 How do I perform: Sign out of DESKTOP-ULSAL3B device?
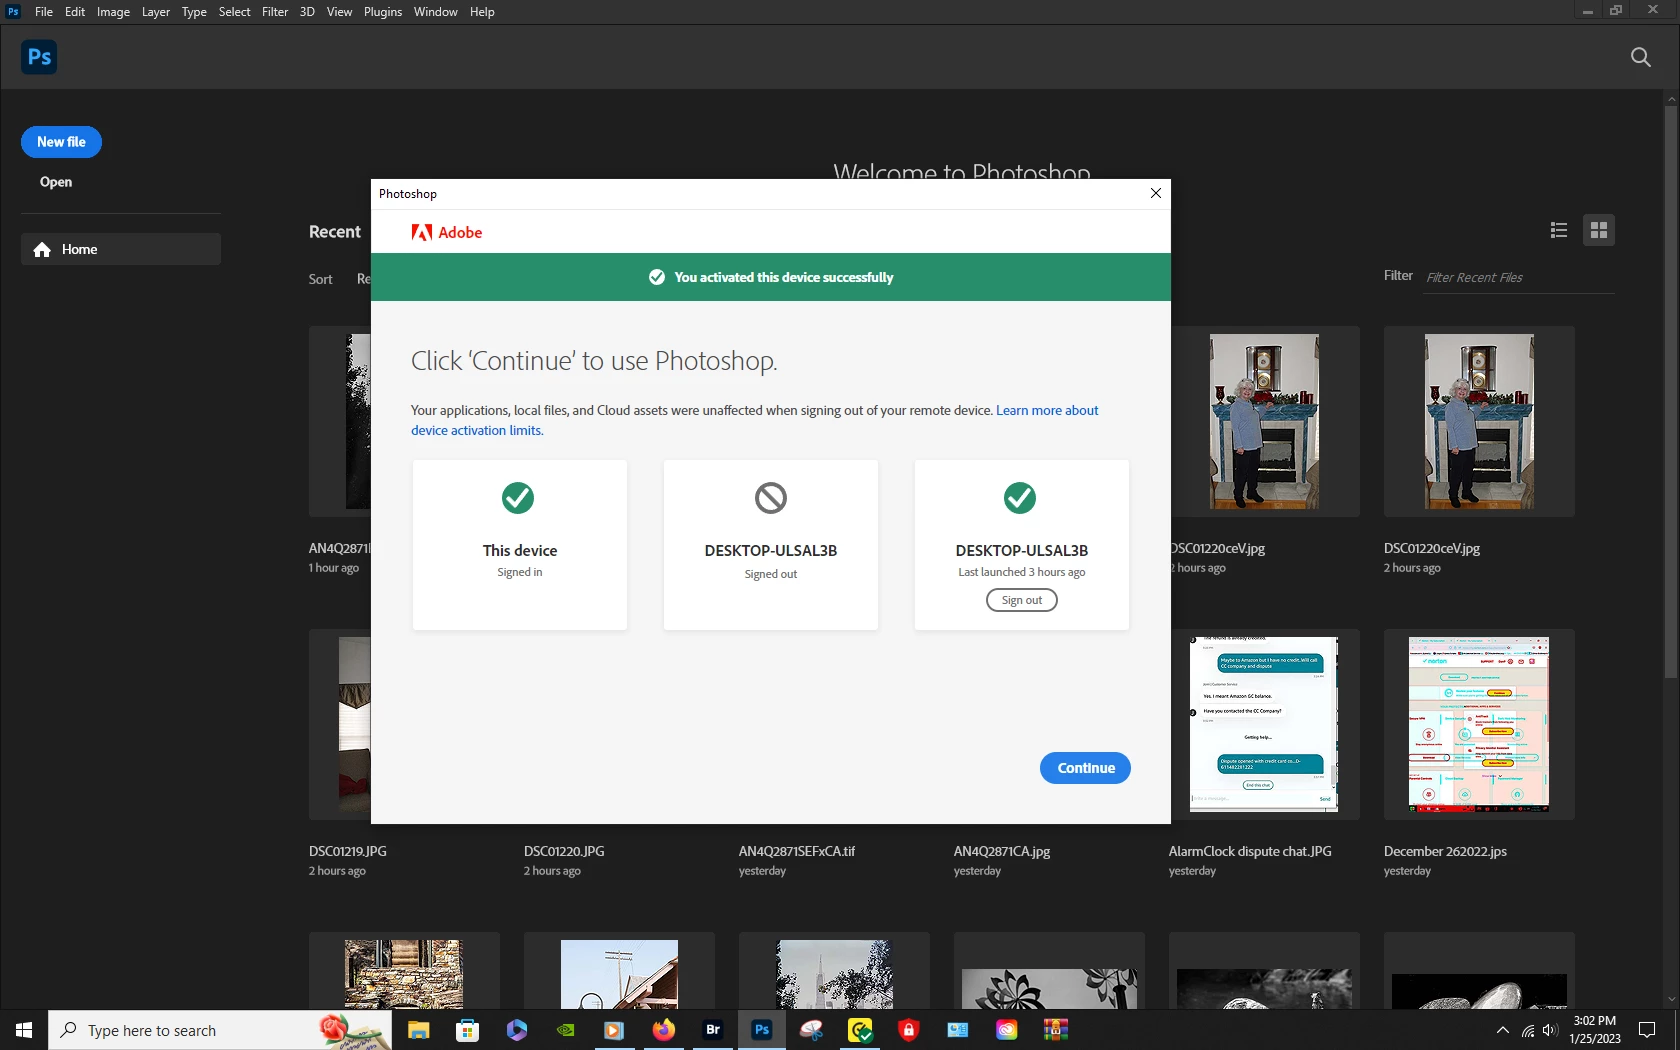(1021, 600)
